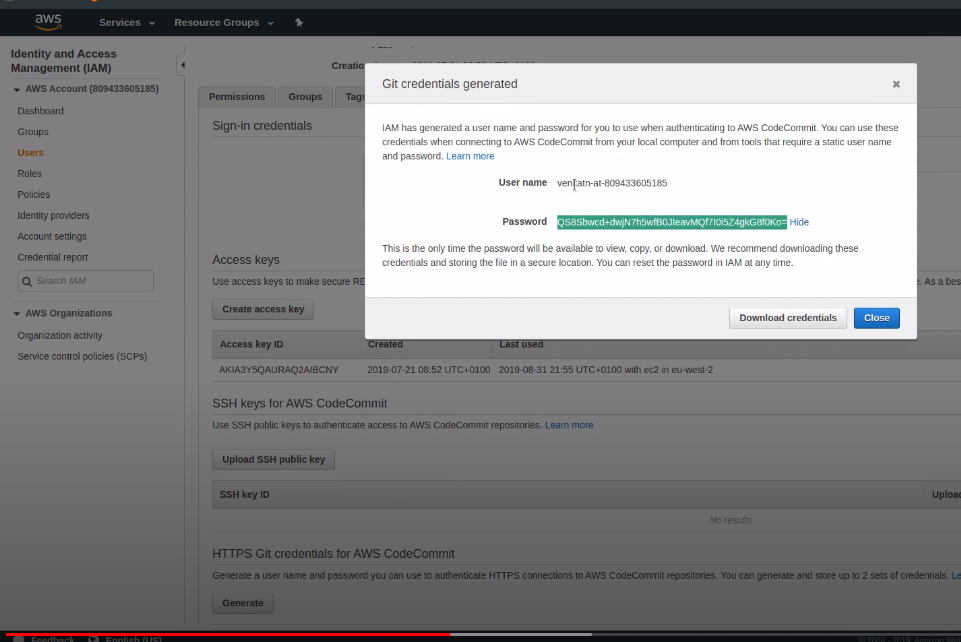
Task: Select Users in IAM sidebar
Action: (31, 153)
